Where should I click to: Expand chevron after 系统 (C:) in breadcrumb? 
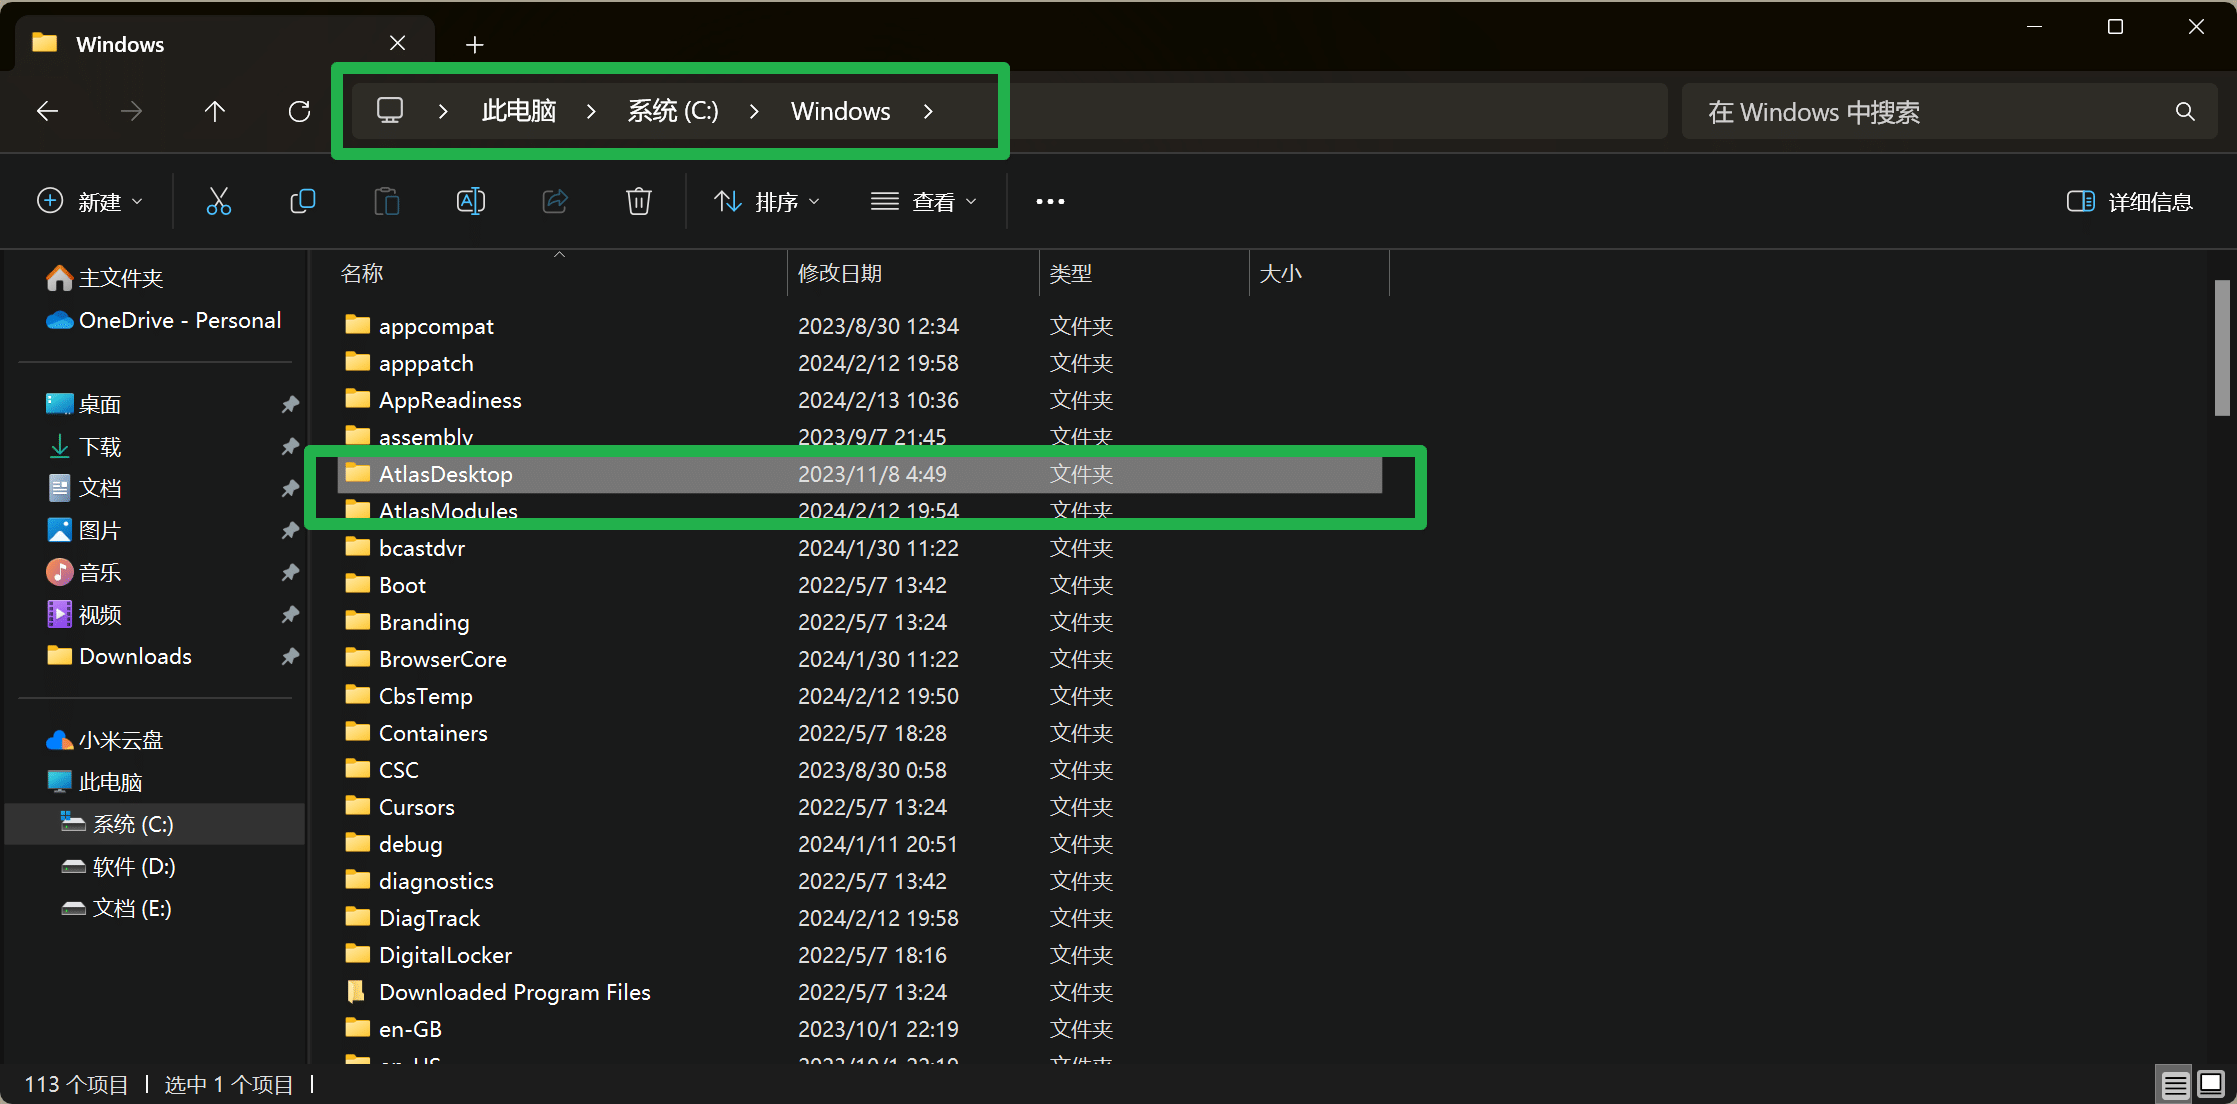[x=754, y=111]
